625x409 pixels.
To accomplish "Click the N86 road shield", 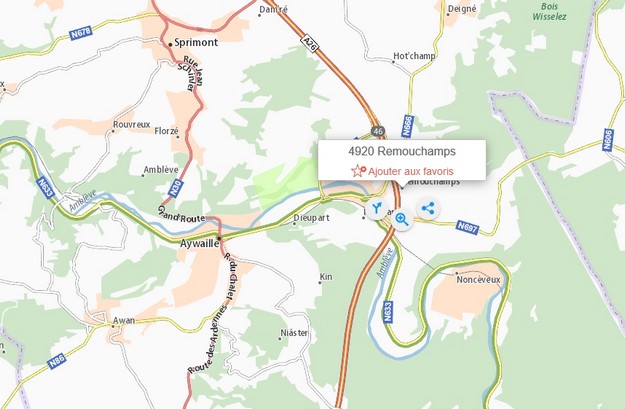I will pyautogui.click(x=56, y=361).
